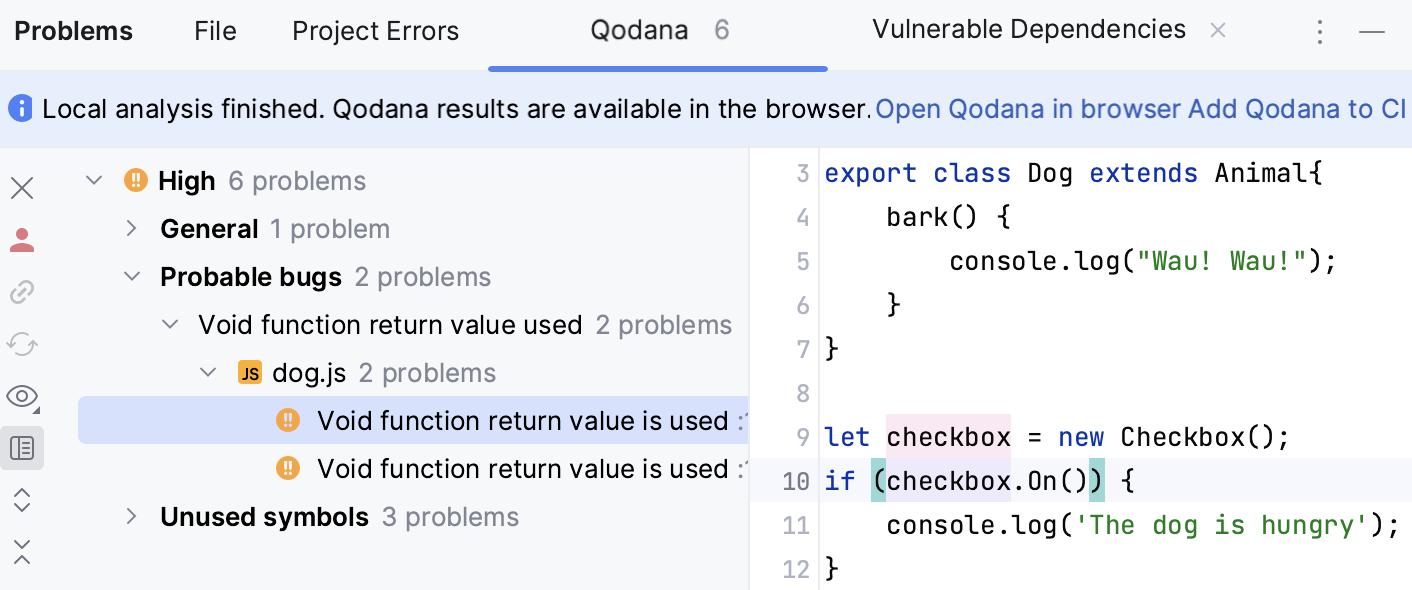The width and height of the screenshot is (1412, 590).
Task: Clear the Qodana problems list
Action: pyautogui.click(x=22, y=188)
